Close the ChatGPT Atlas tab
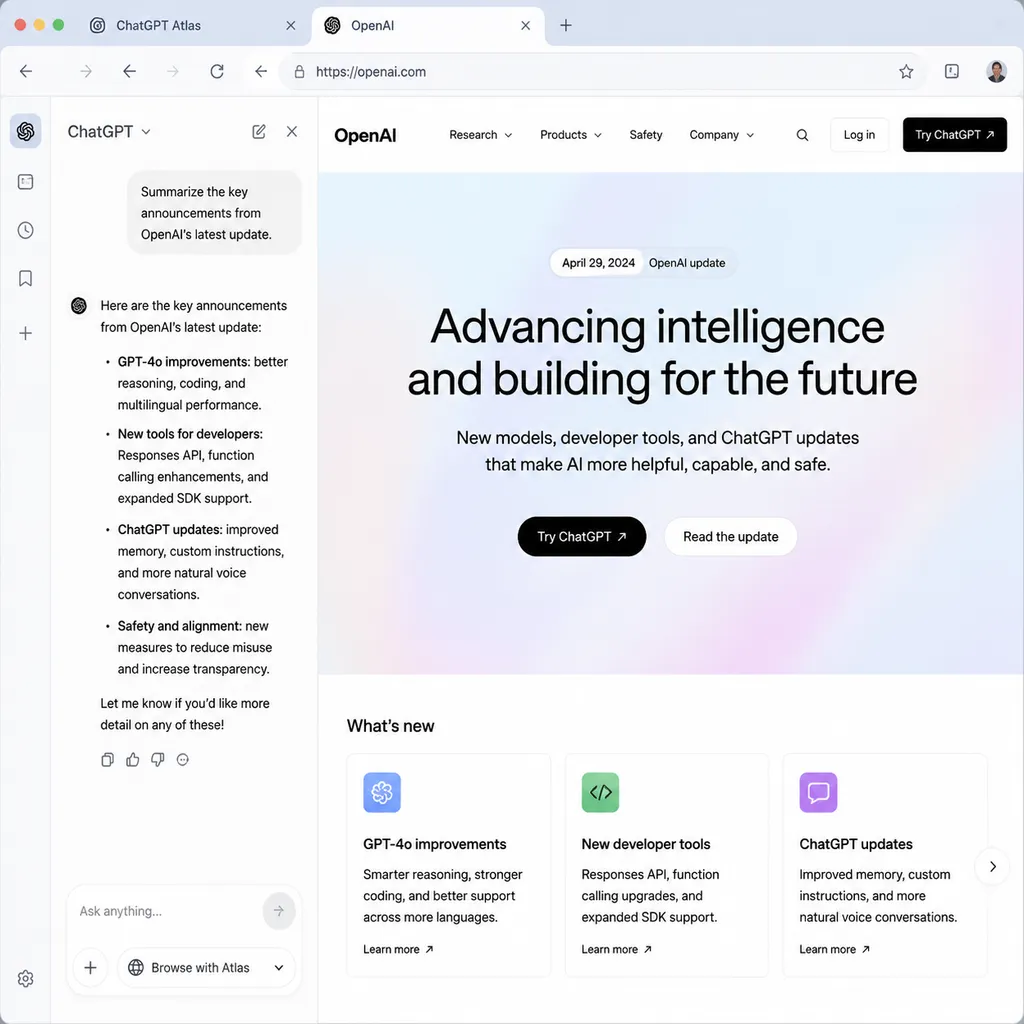Image resolution: width=1024 pixels, height=1024 pixels. [291, 25]
